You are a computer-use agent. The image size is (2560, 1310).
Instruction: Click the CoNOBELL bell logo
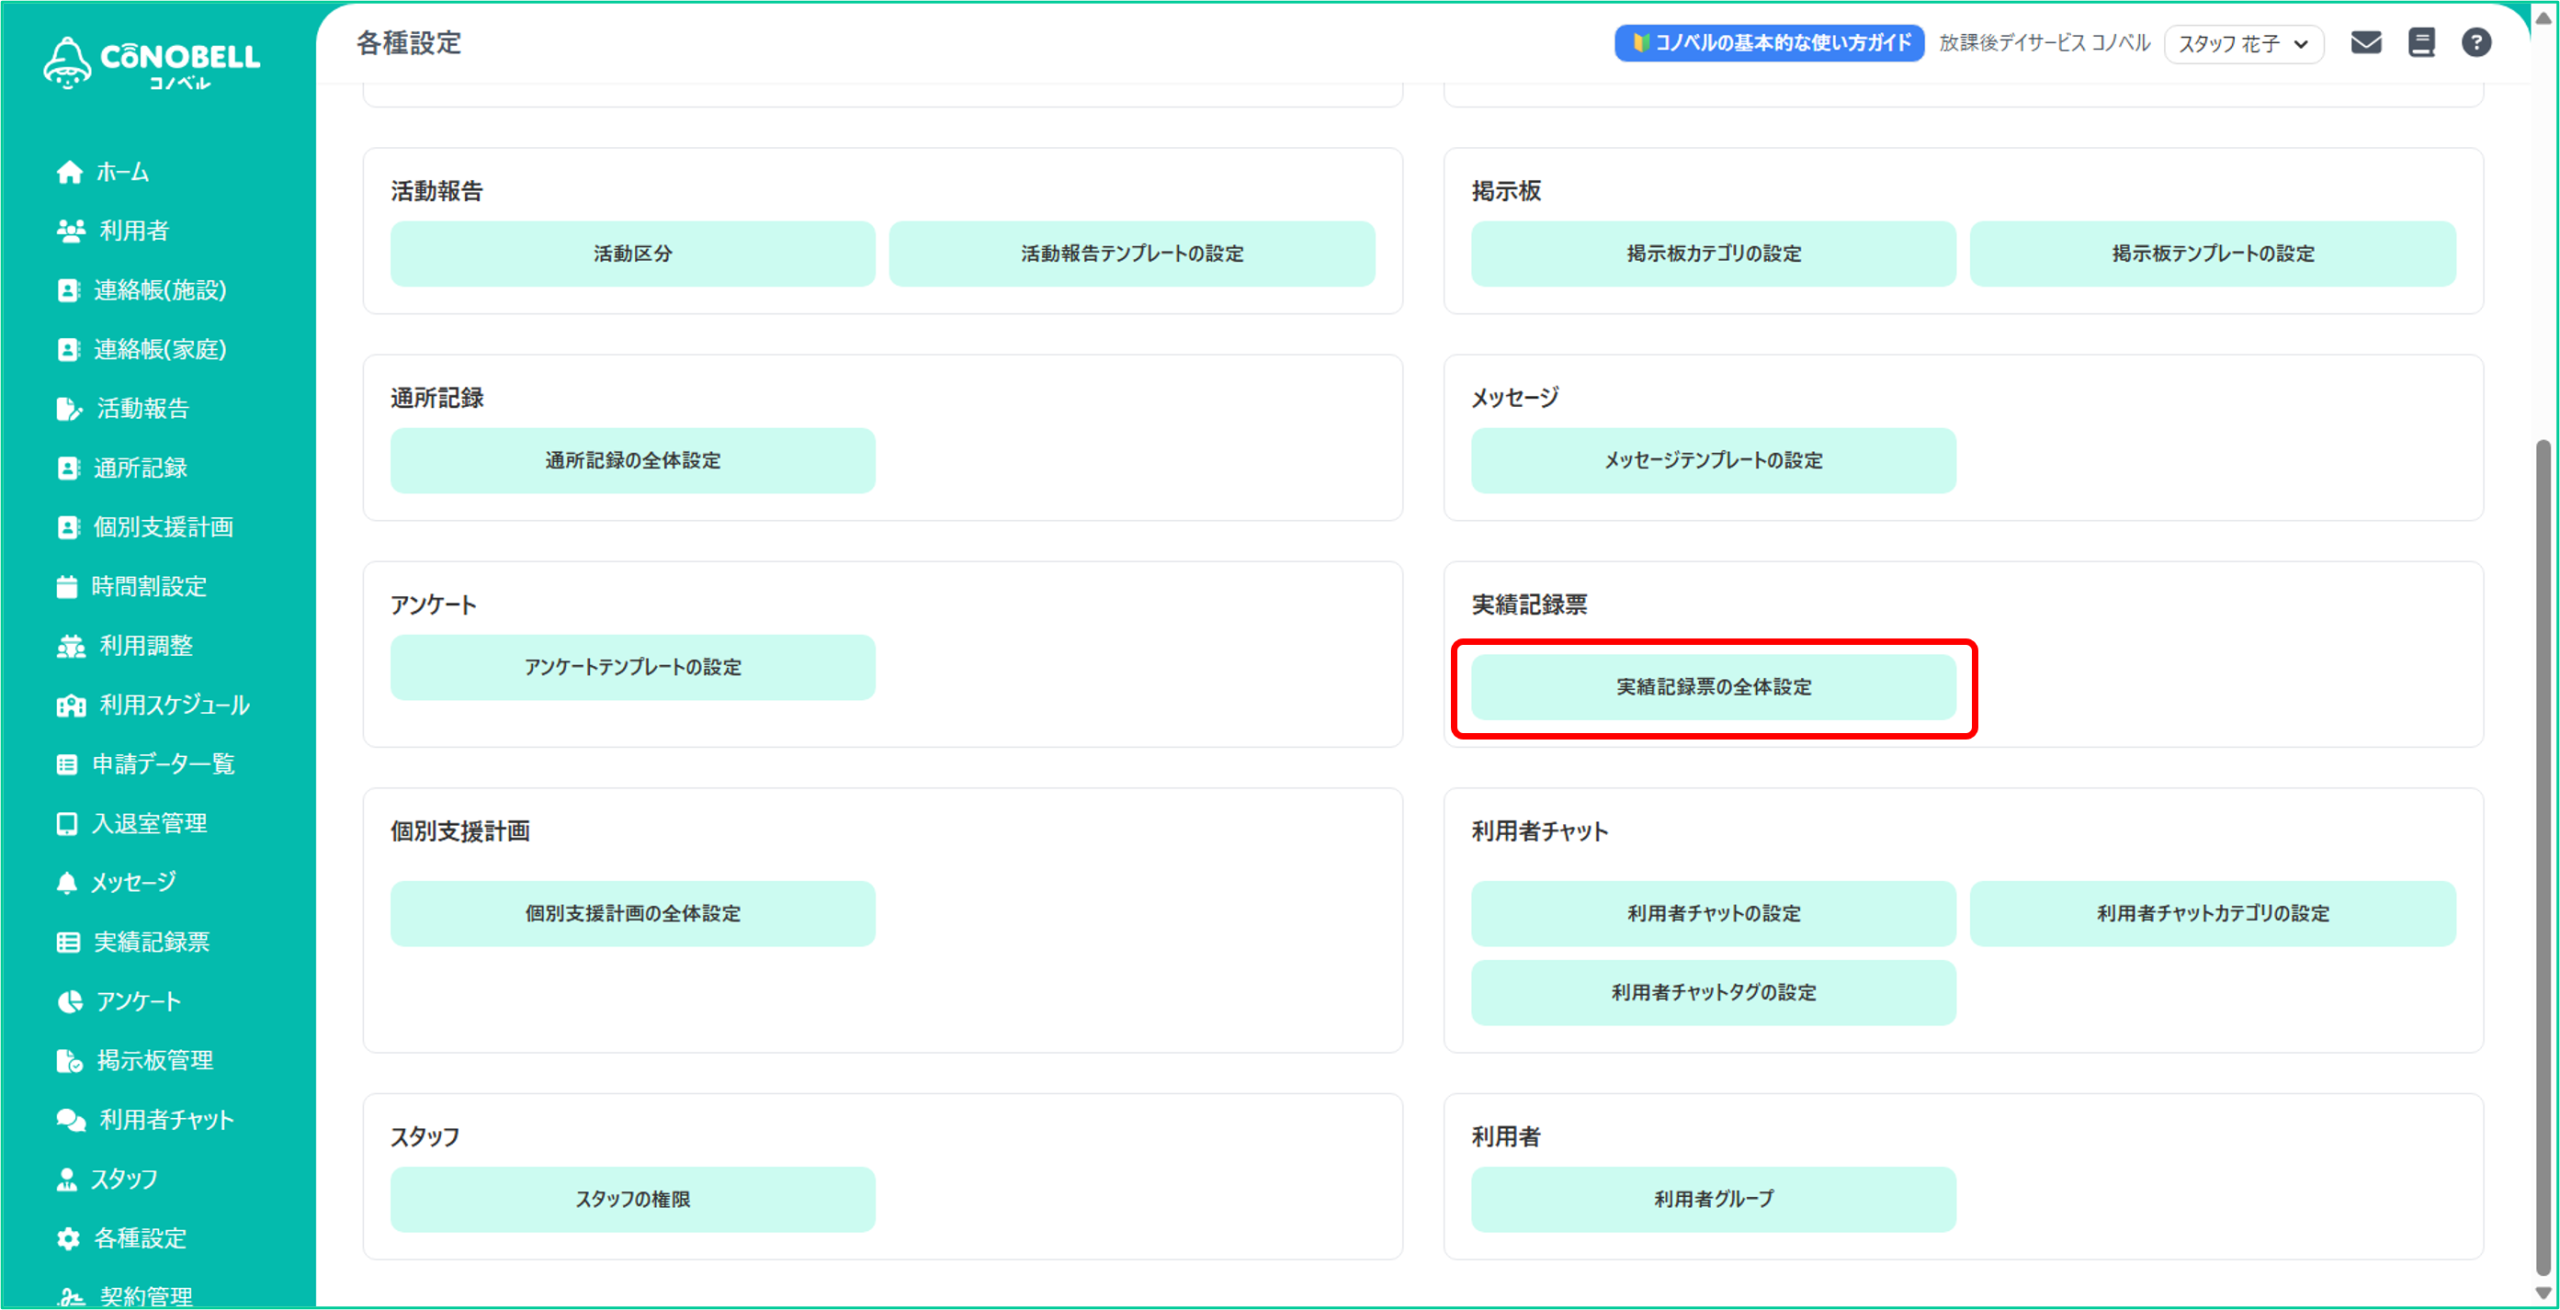click(67, 62)
